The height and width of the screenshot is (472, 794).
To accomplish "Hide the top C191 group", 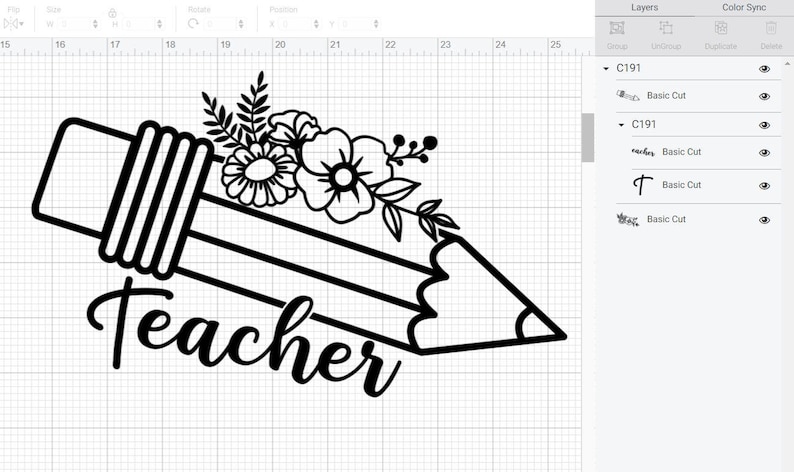I will (x=764, y=69).
